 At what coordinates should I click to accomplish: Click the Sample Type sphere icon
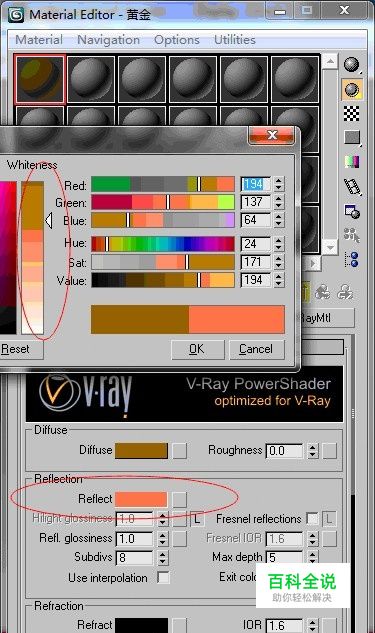[x=352, y=65]
